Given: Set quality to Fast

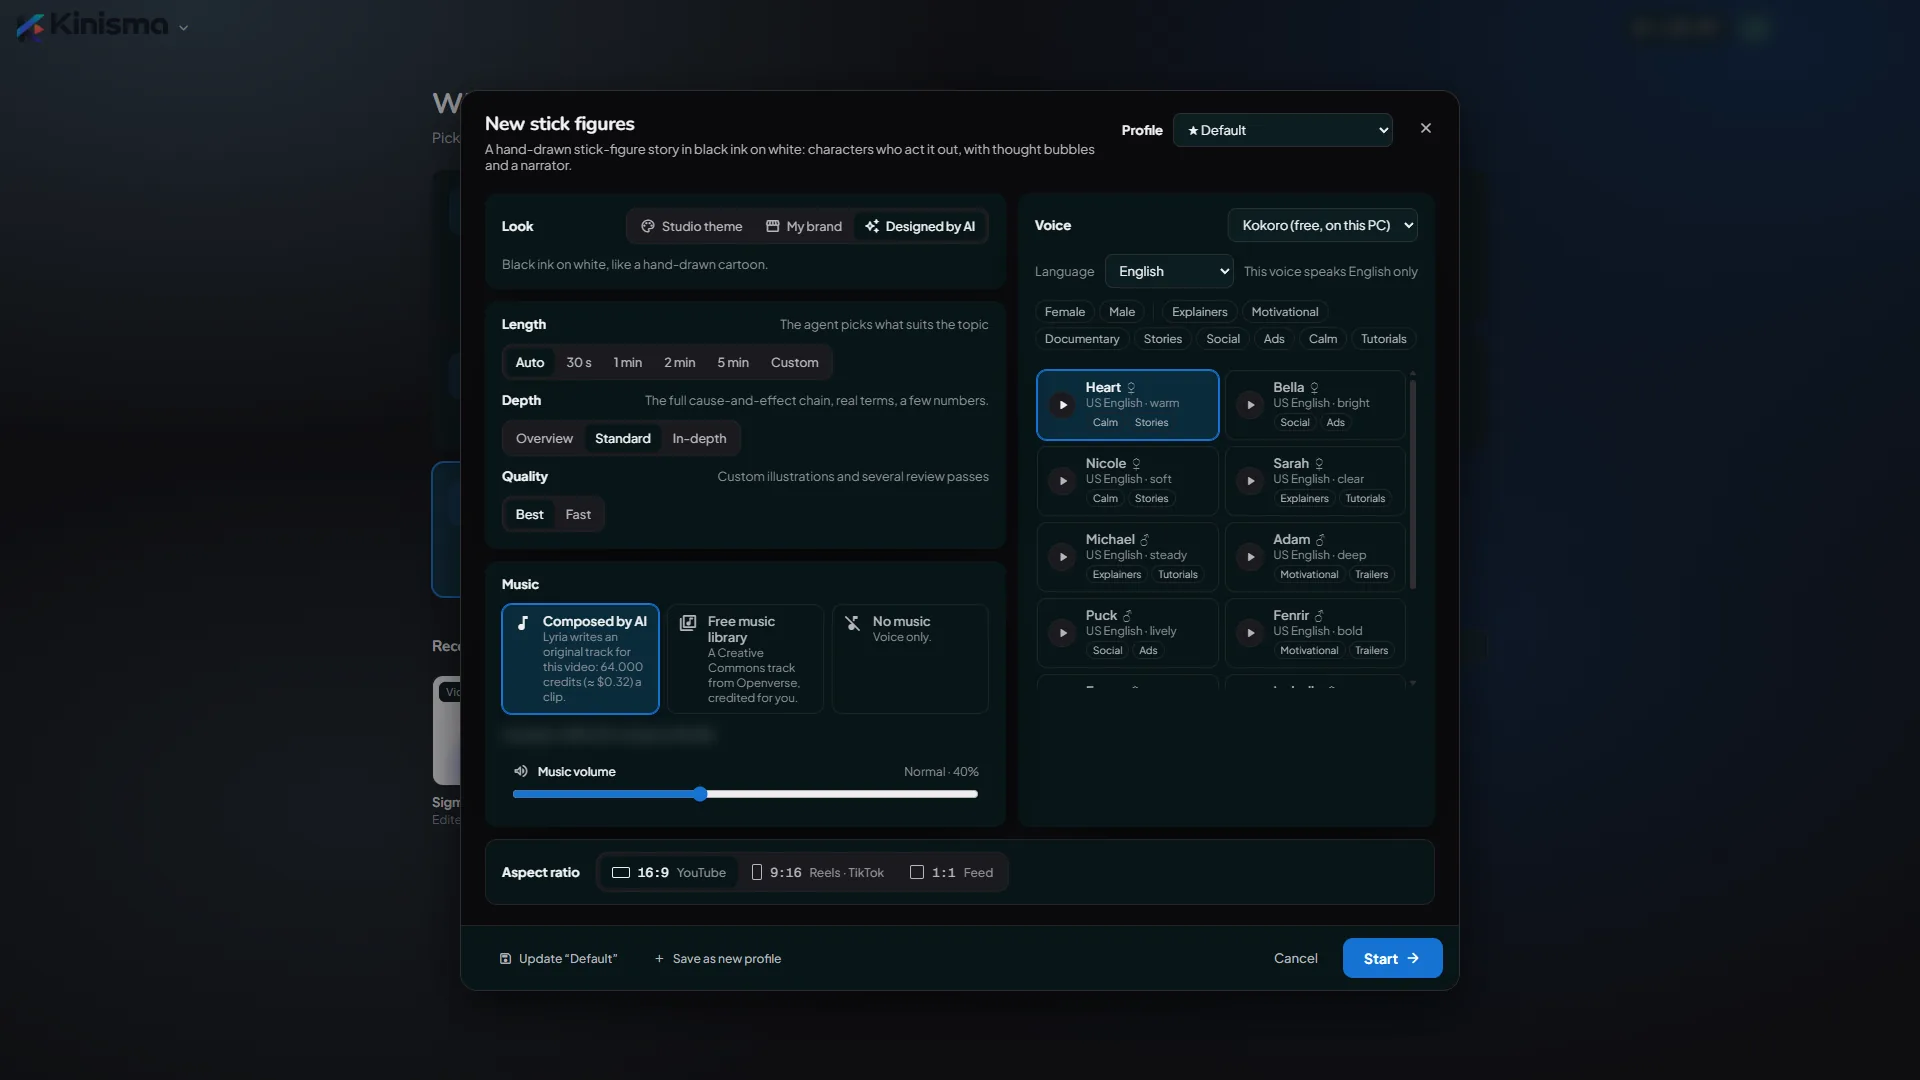Looking at the screenshot, I should point(578,515).
